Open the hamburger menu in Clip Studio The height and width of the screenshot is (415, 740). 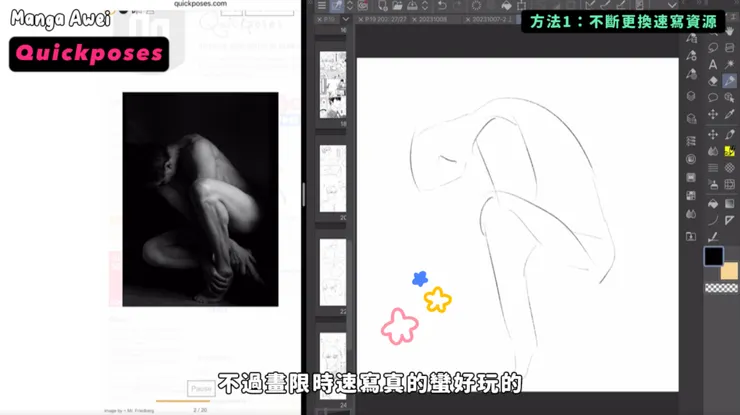tap(321, 6)
